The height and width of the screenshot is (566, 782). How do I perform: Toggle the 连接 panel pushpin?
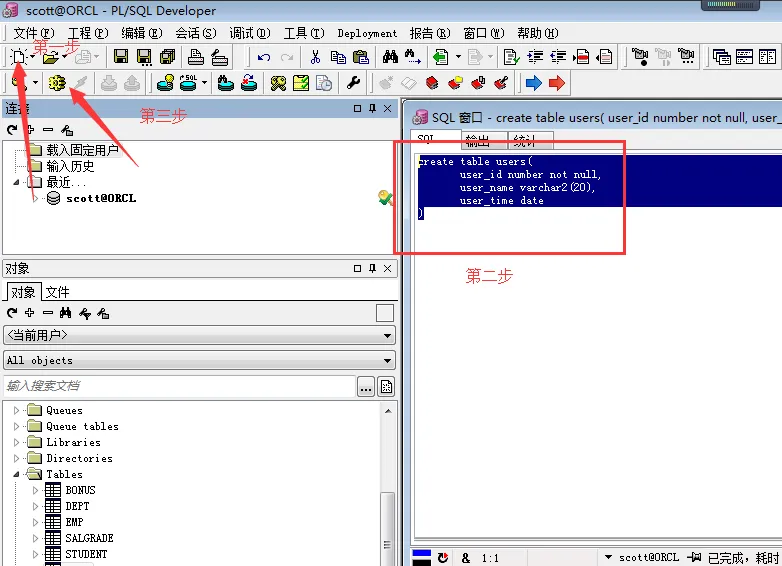pos(372,108)
